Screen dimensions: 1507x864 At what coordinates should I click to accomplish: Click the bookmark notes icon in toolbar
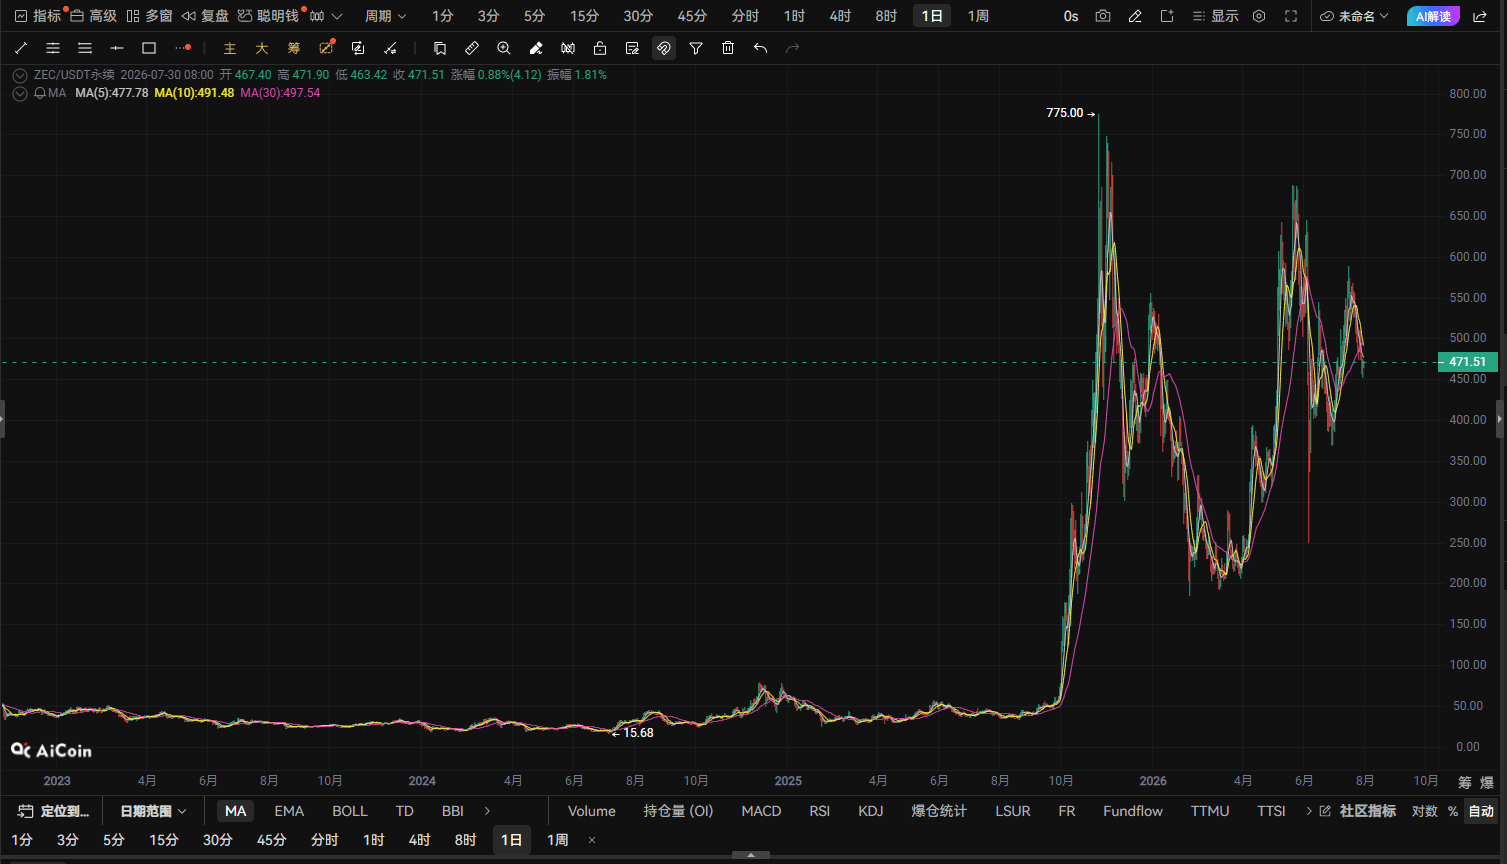click(x=440, y=48)
